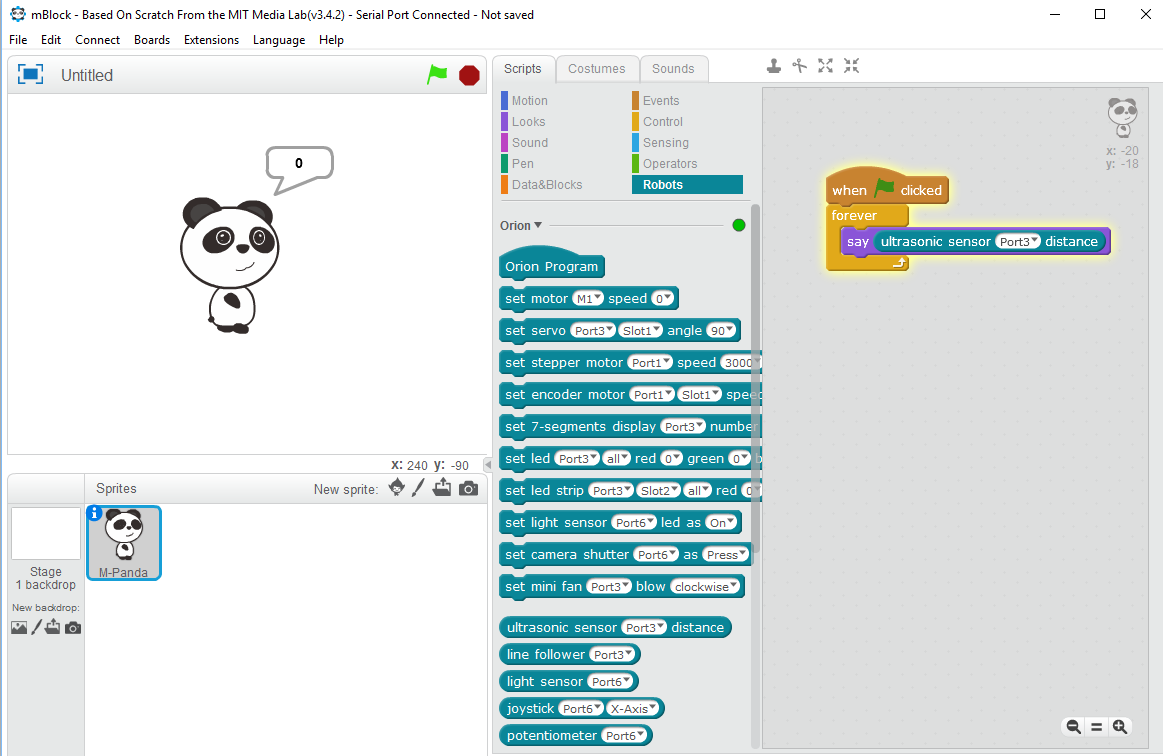Screen dimensions: 1163x756
Task: Switch to the Sounds tab
Action: [x=673, y=68]
